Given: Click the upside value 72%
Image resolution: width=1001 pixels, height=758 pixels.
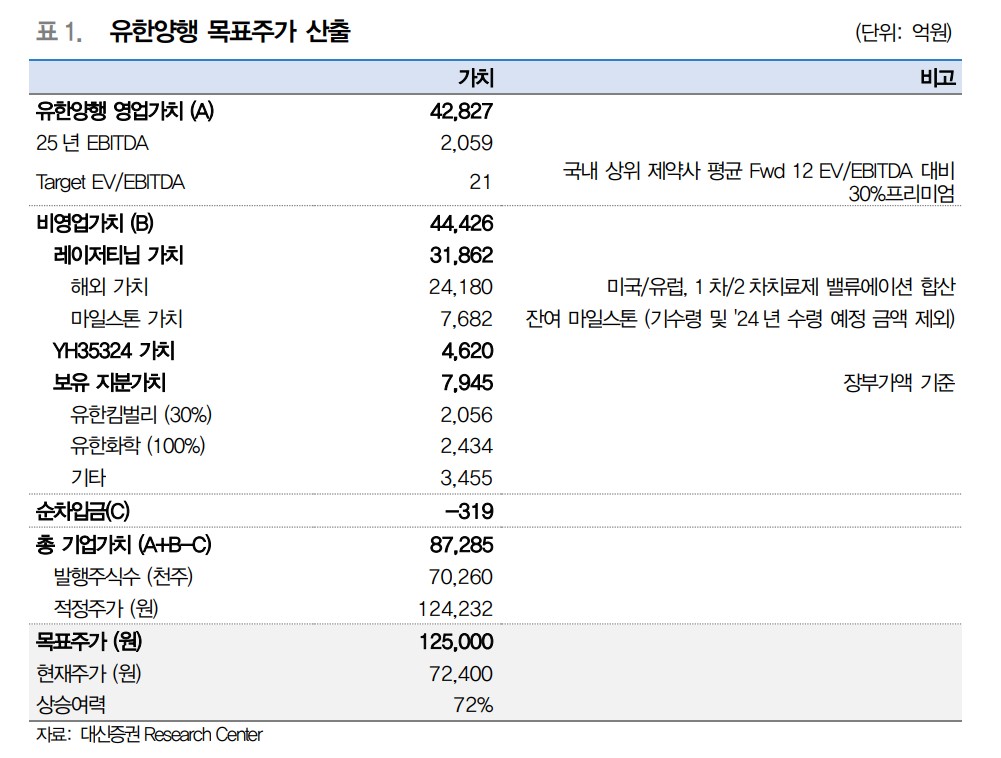Looking at the screenshot, I should 473,705.
